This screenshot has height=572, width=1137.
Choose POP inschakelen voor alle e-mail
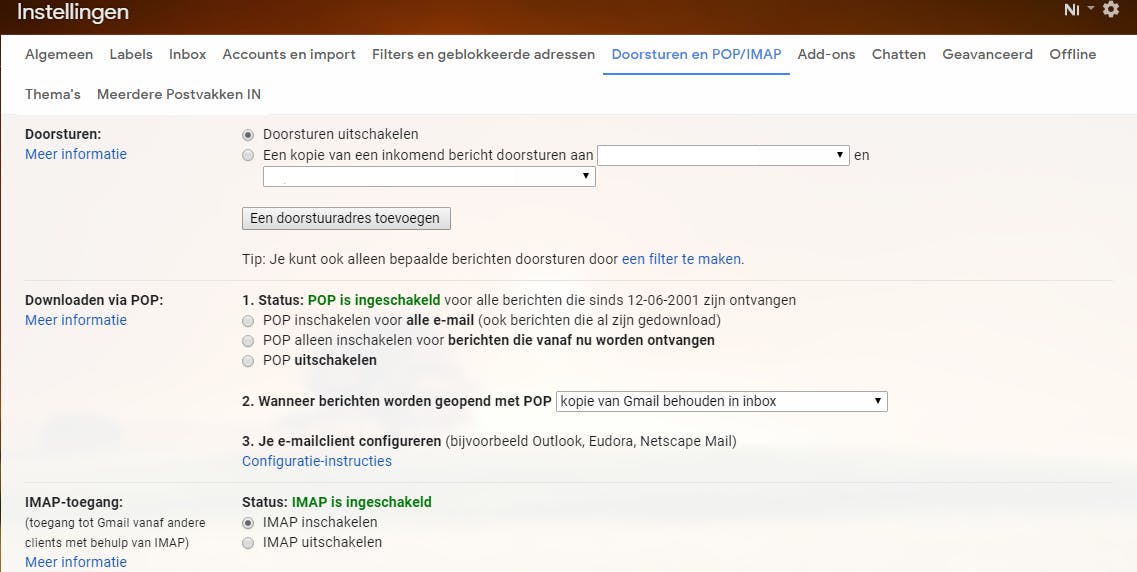[x=248, y=321]
